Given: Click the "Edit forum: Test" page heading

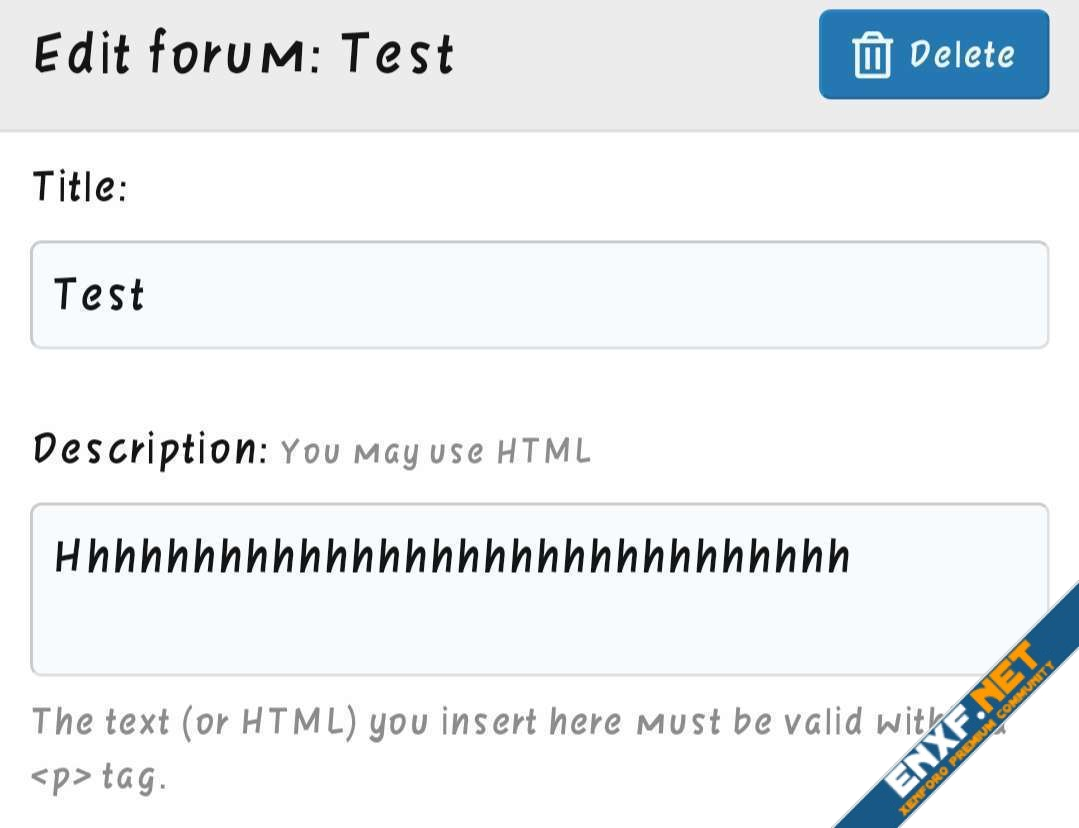Looking at the screenshot, I should point(244,53).
